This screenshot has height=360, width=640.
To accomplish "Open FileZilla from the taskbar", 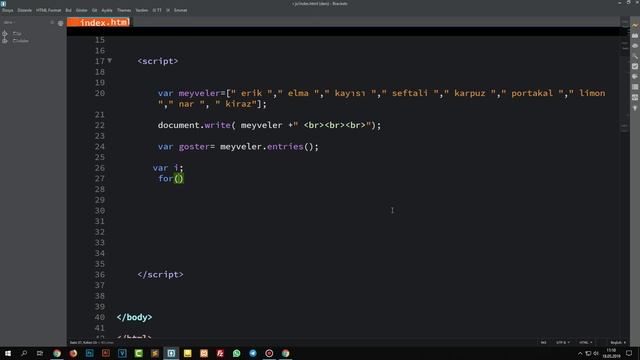I will click(220, 353).
